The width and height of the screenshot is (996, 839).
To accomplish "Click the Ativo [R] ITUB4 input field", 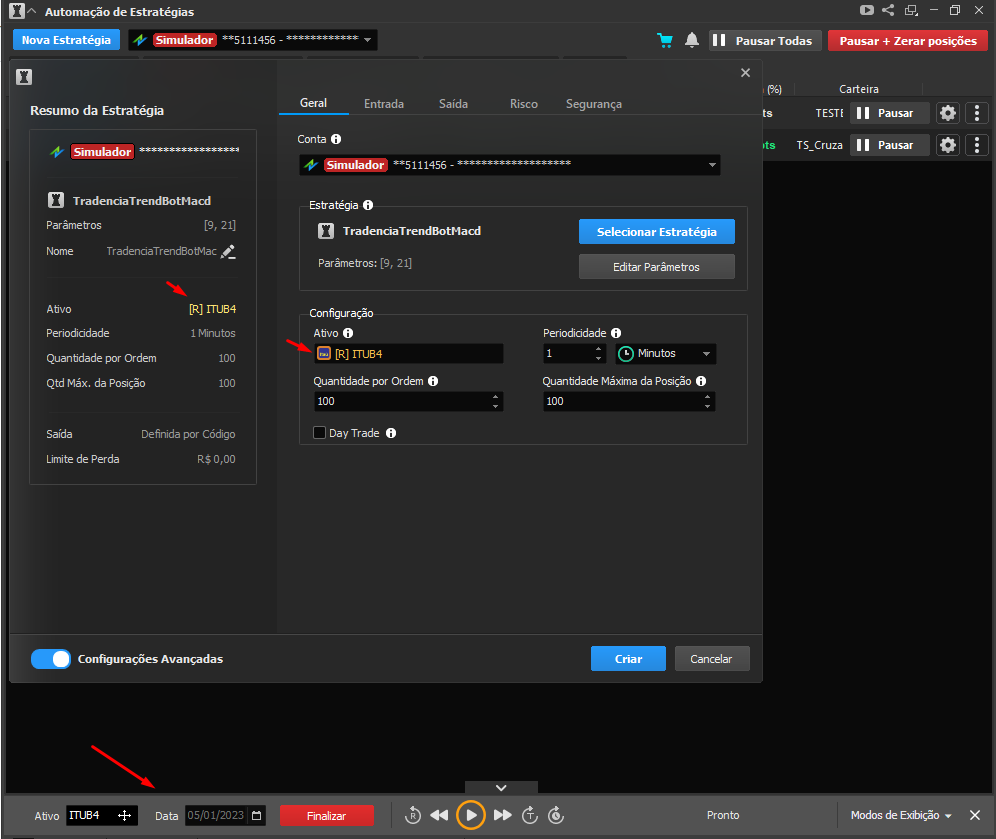I will tap(408, 354).
